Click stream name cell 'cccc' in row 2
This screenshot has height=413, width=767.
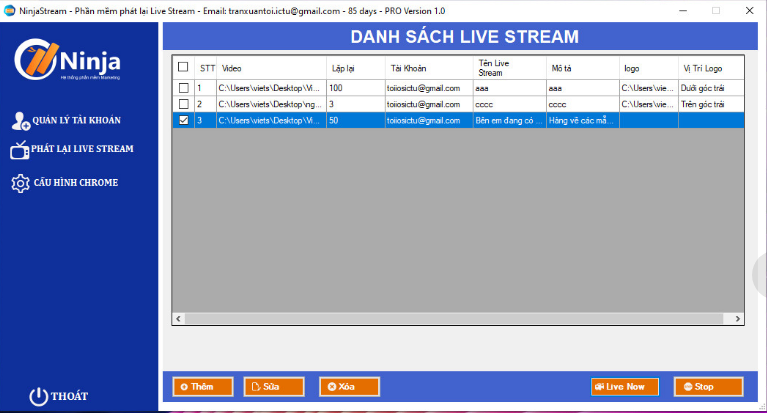click(510, 104)
